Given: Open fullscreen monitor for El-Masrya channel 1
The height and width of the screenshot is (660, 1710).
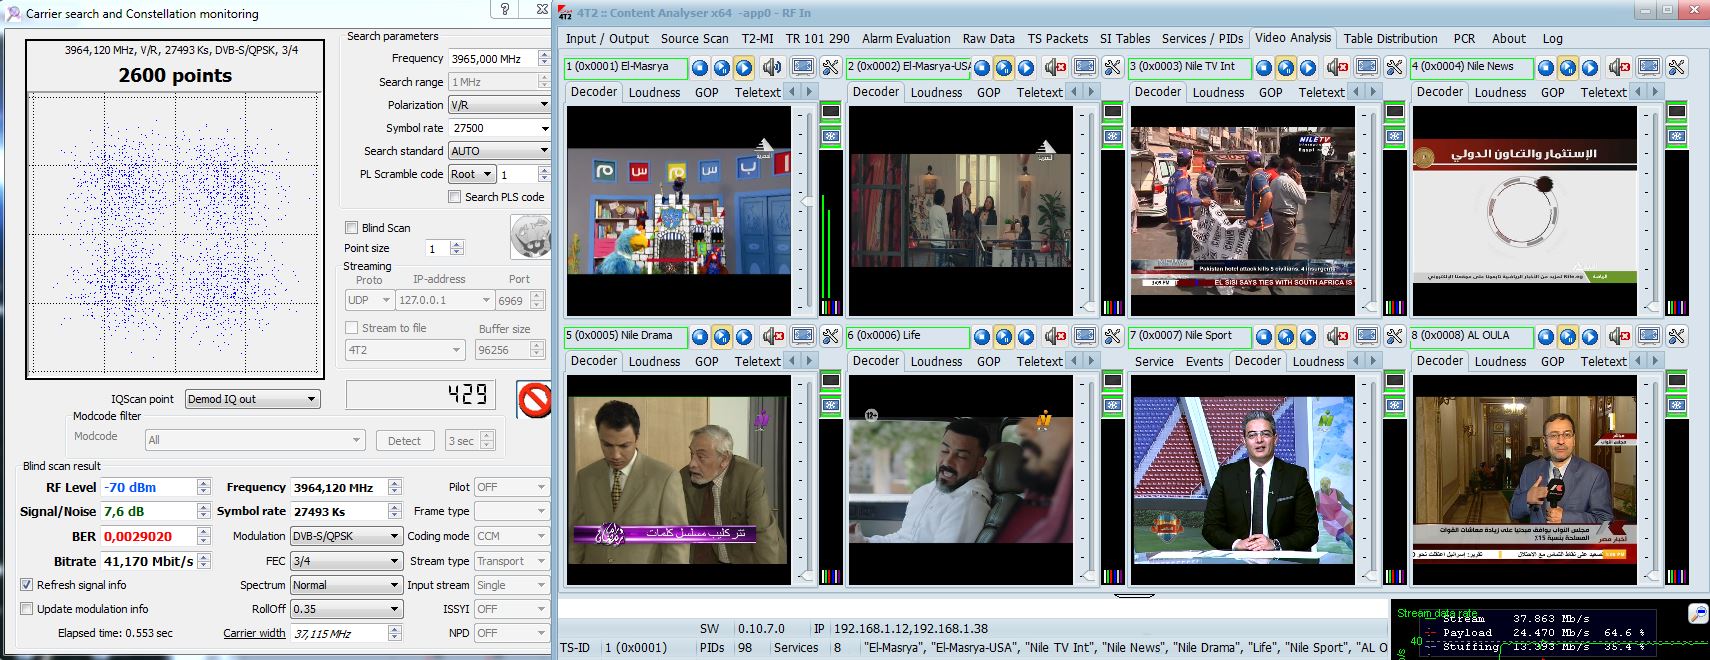Looking at the screenshot, I should (803, 68).
